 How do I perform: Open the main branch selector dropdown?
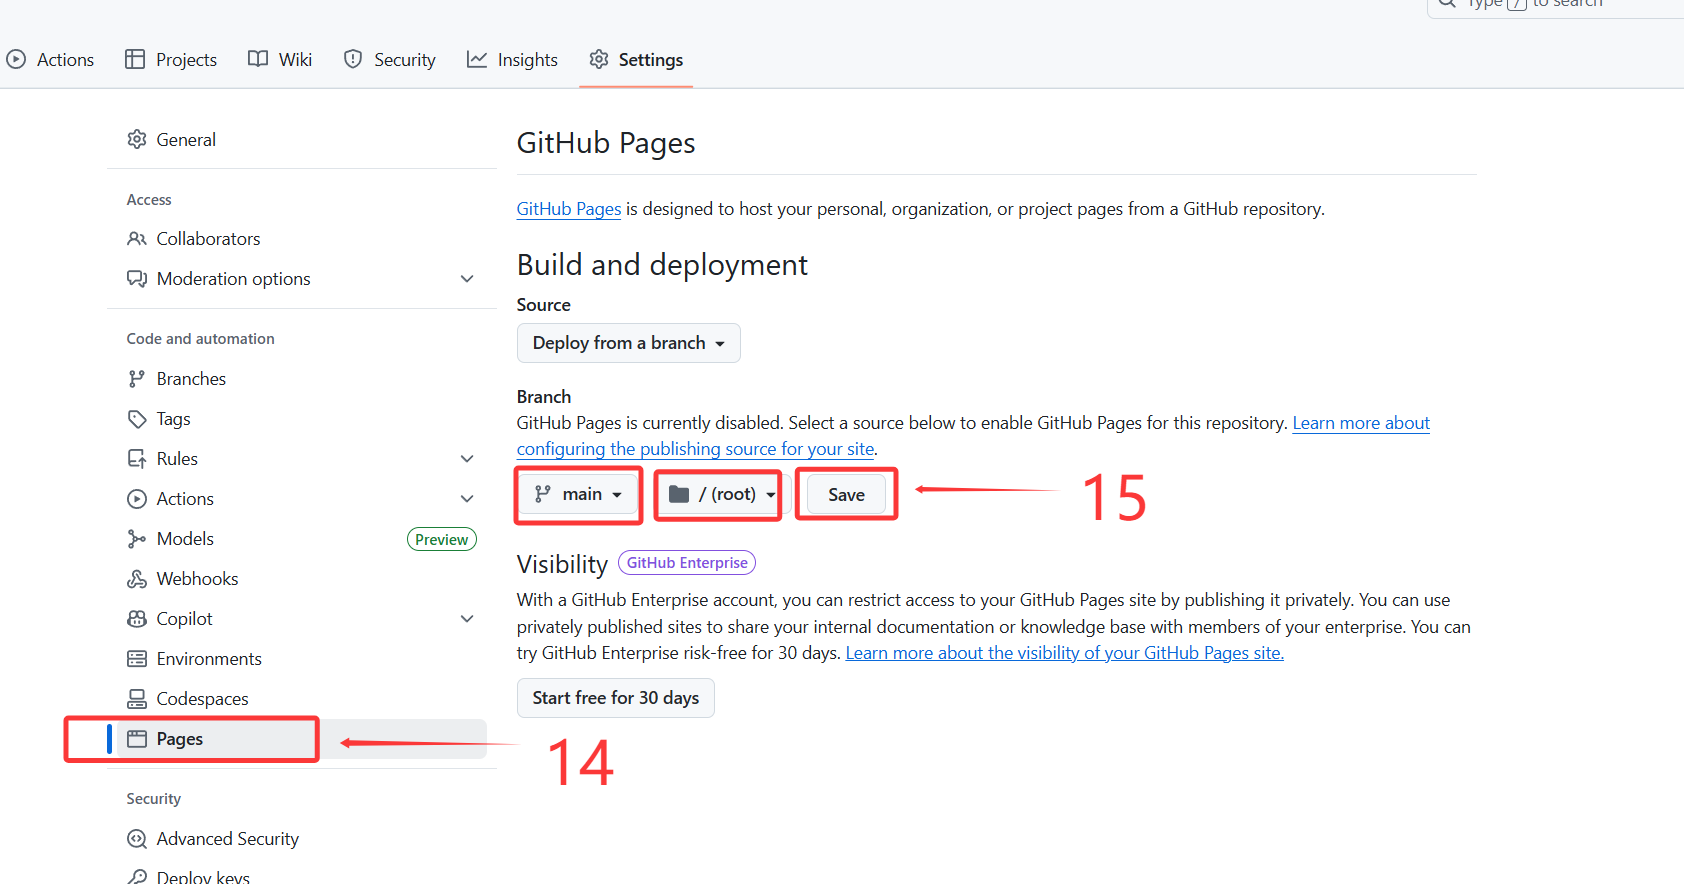click(x=579, y=494)
